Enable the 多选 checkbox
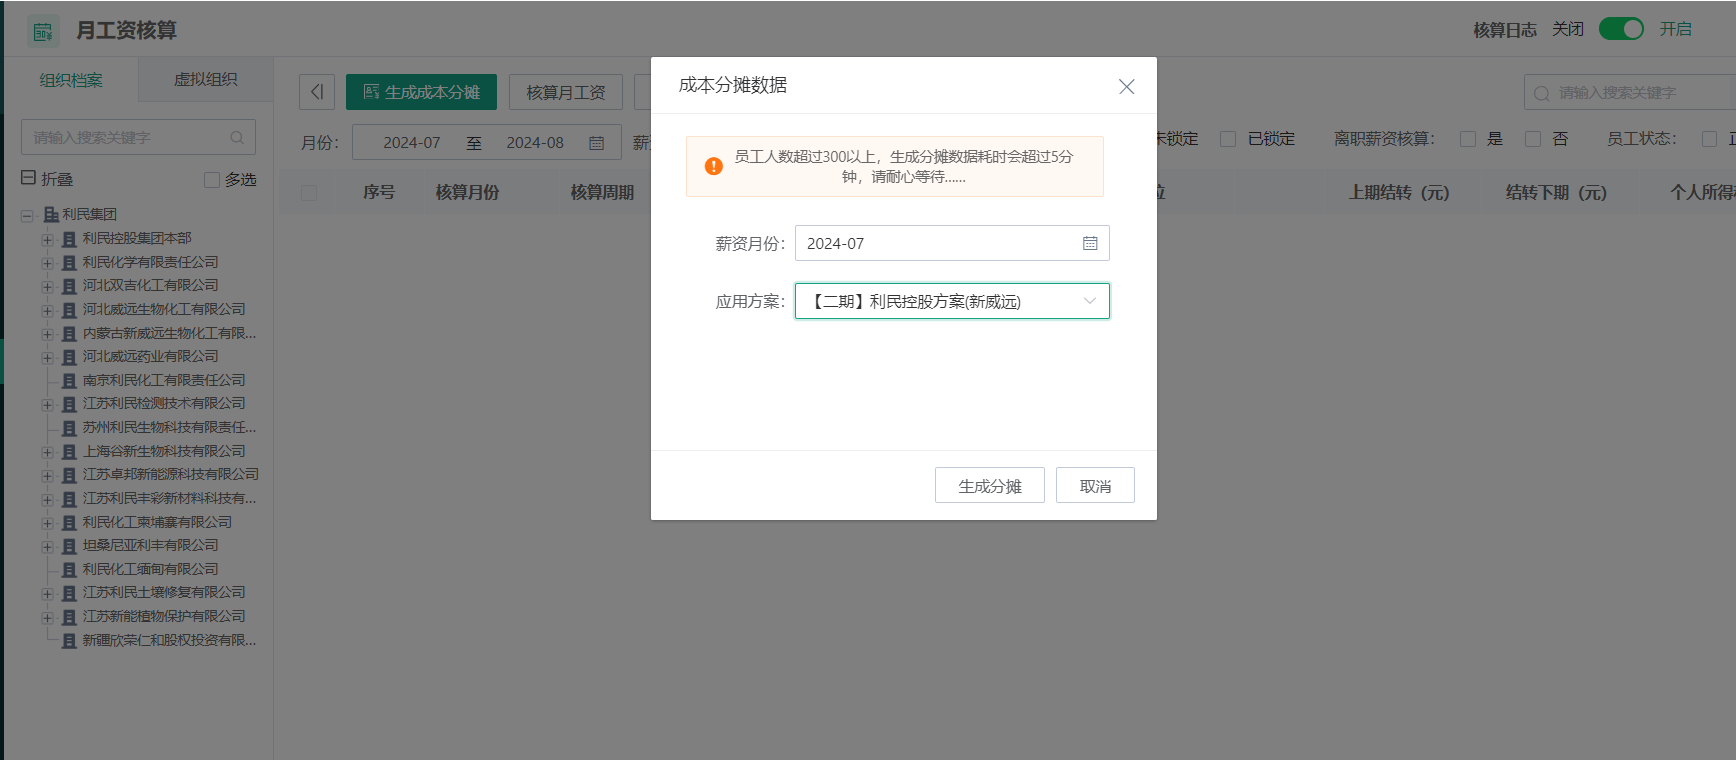This screenshot has height=760, width=1736. pyautogui.click(x=212, y=180)
